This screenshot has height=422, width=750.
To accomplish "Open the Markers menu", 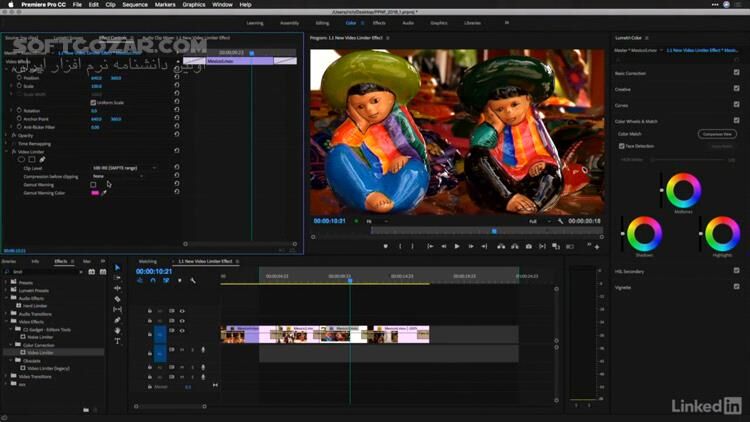I will pos(165,4).
